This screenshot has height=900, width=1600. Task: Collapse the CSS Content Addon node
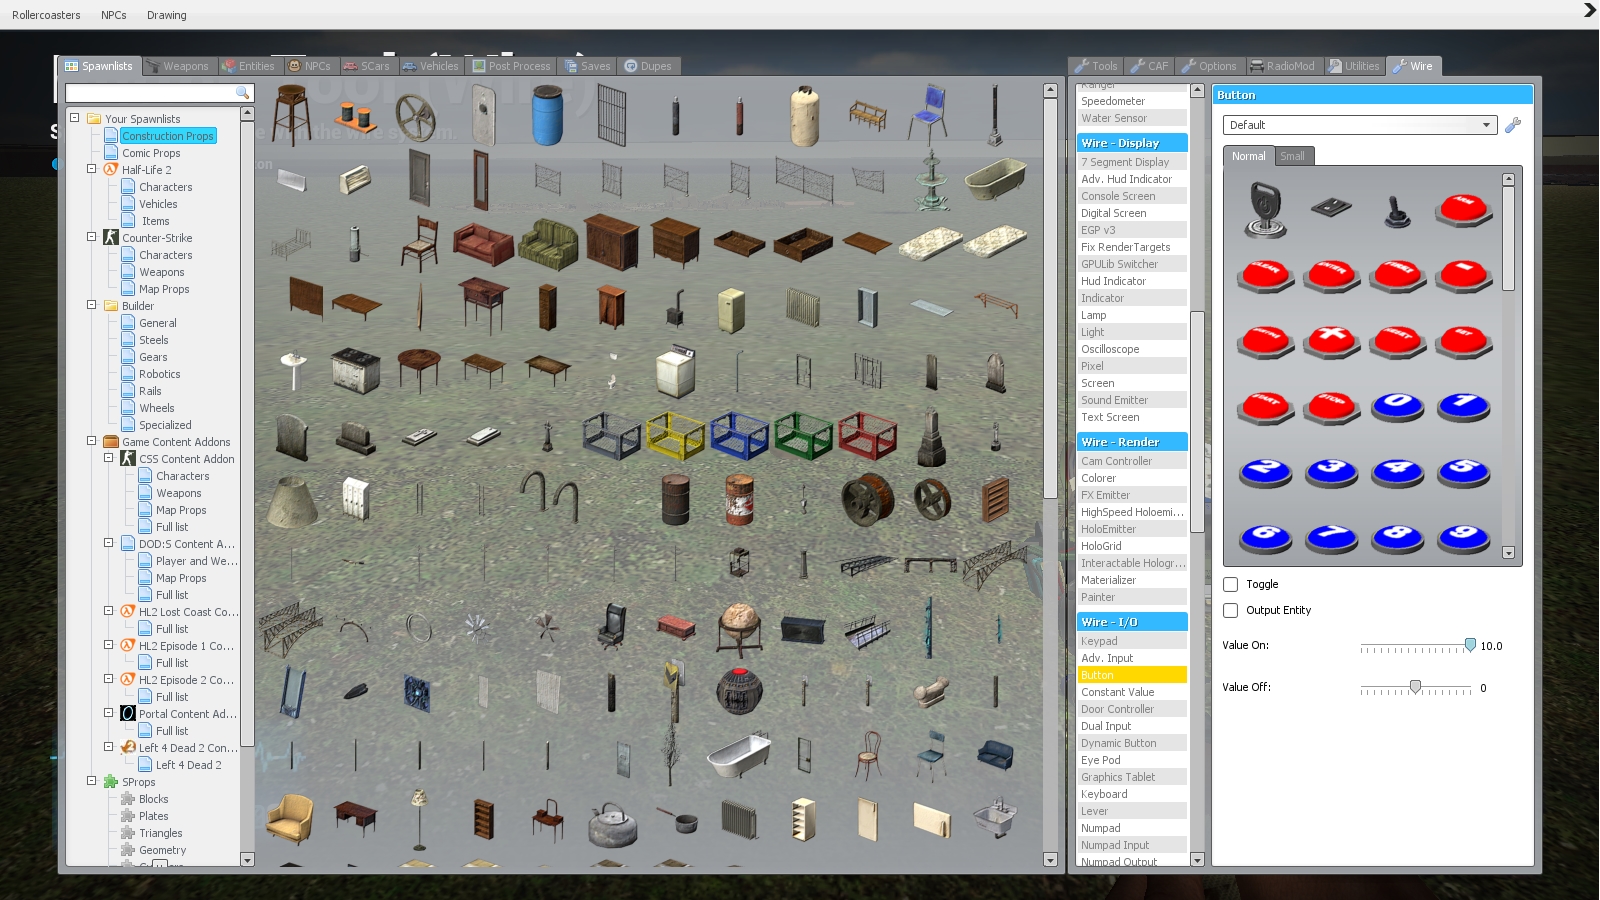click(x=109, y=458)
